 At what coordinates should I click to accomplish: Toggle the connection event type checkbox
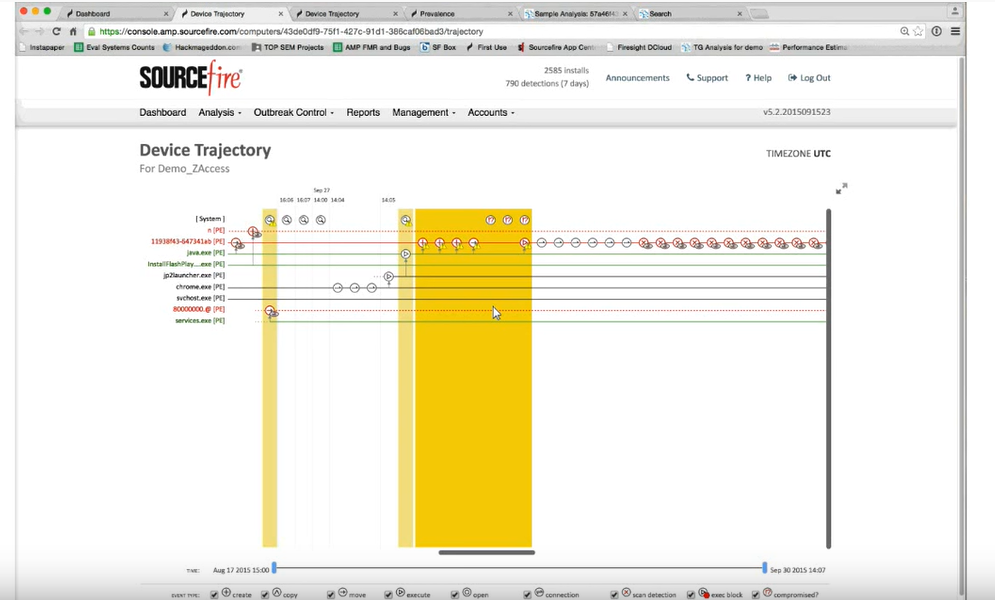[x=527, y=595]
